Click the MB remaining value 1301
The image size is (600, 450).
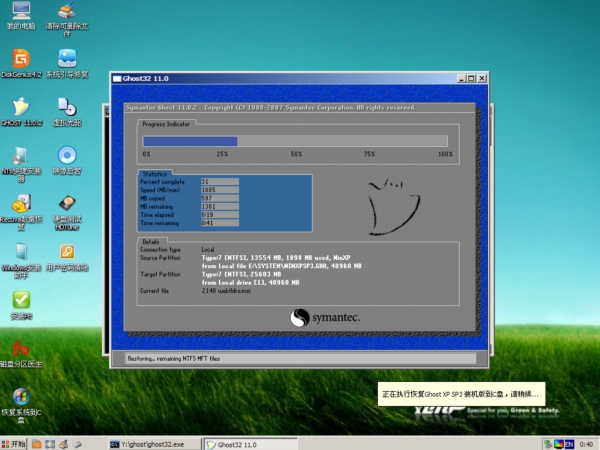(x=220, y=207)
